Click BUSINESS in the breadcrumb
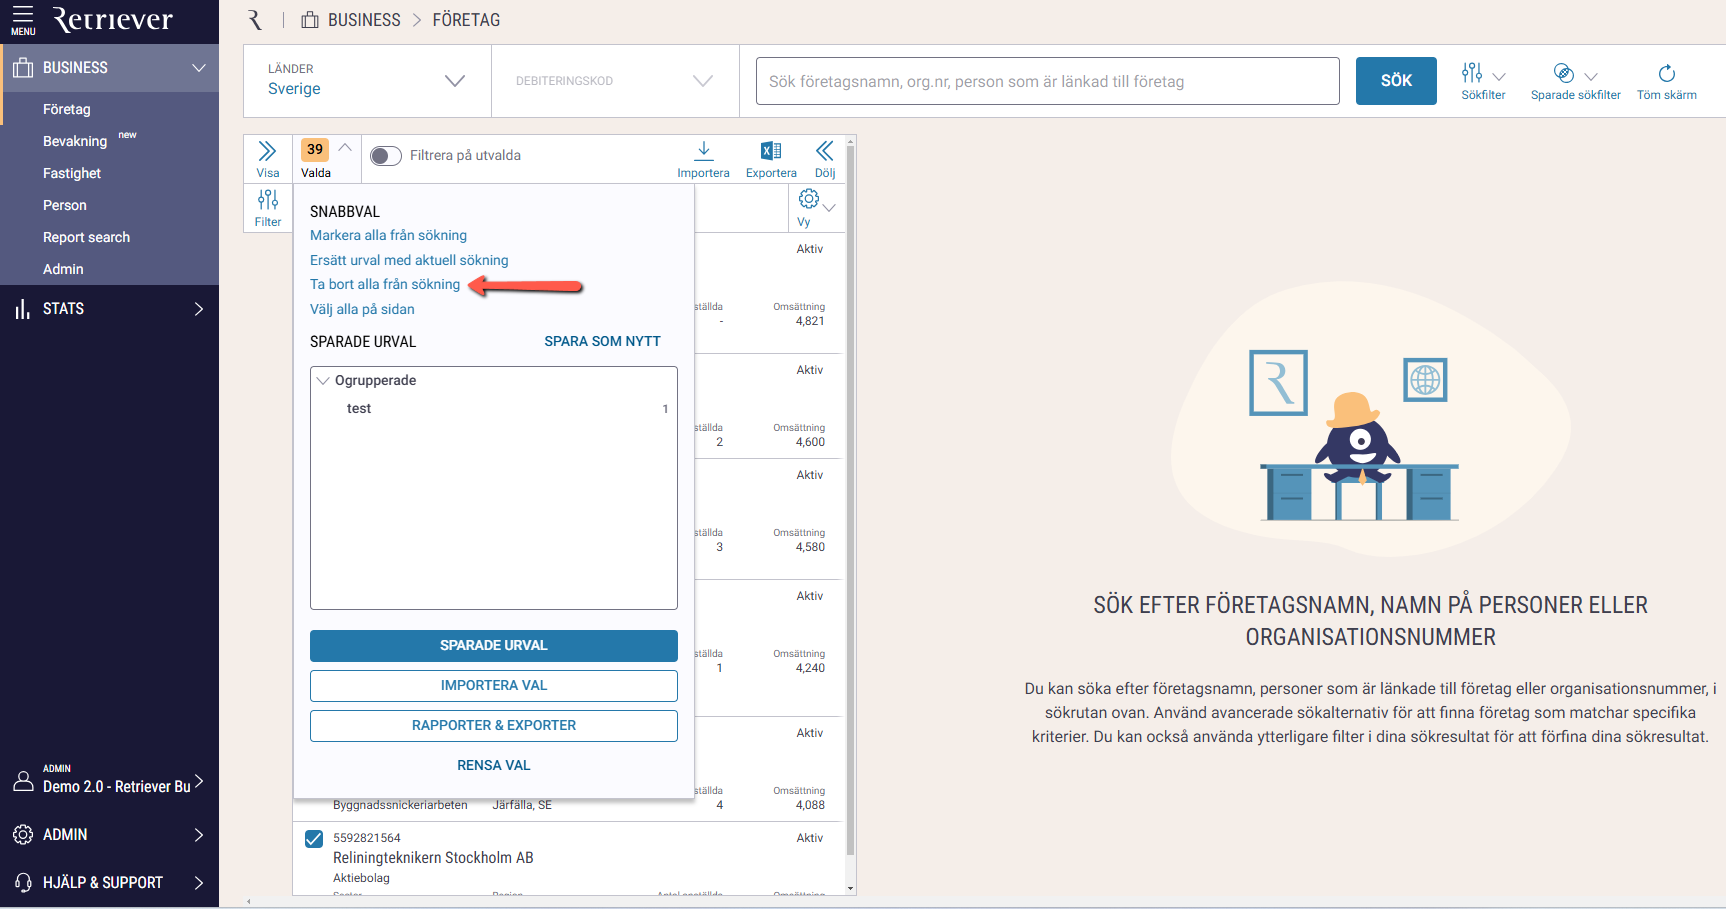1726x909 pixels. click(x=364, y=20)
